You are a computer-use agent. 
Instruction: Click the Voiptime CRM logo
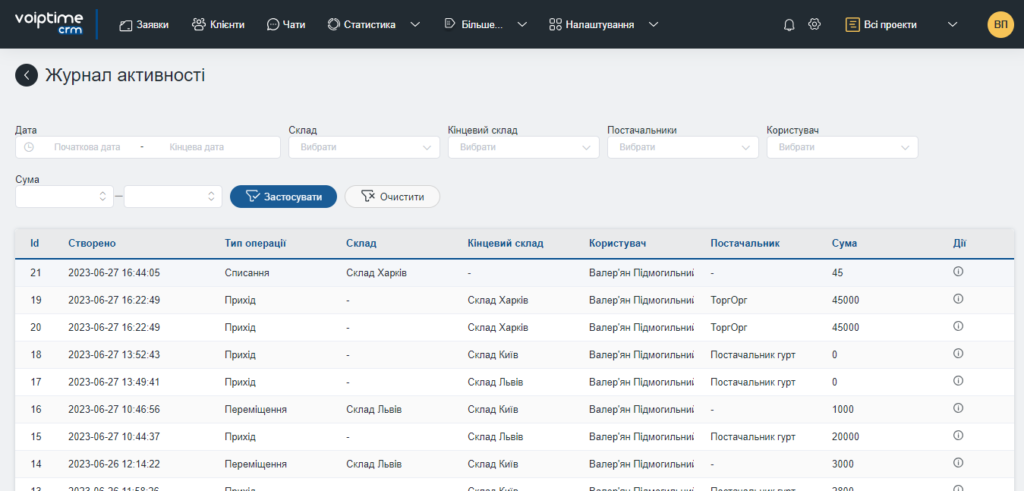pyautogui.click(x=48, y=24)
